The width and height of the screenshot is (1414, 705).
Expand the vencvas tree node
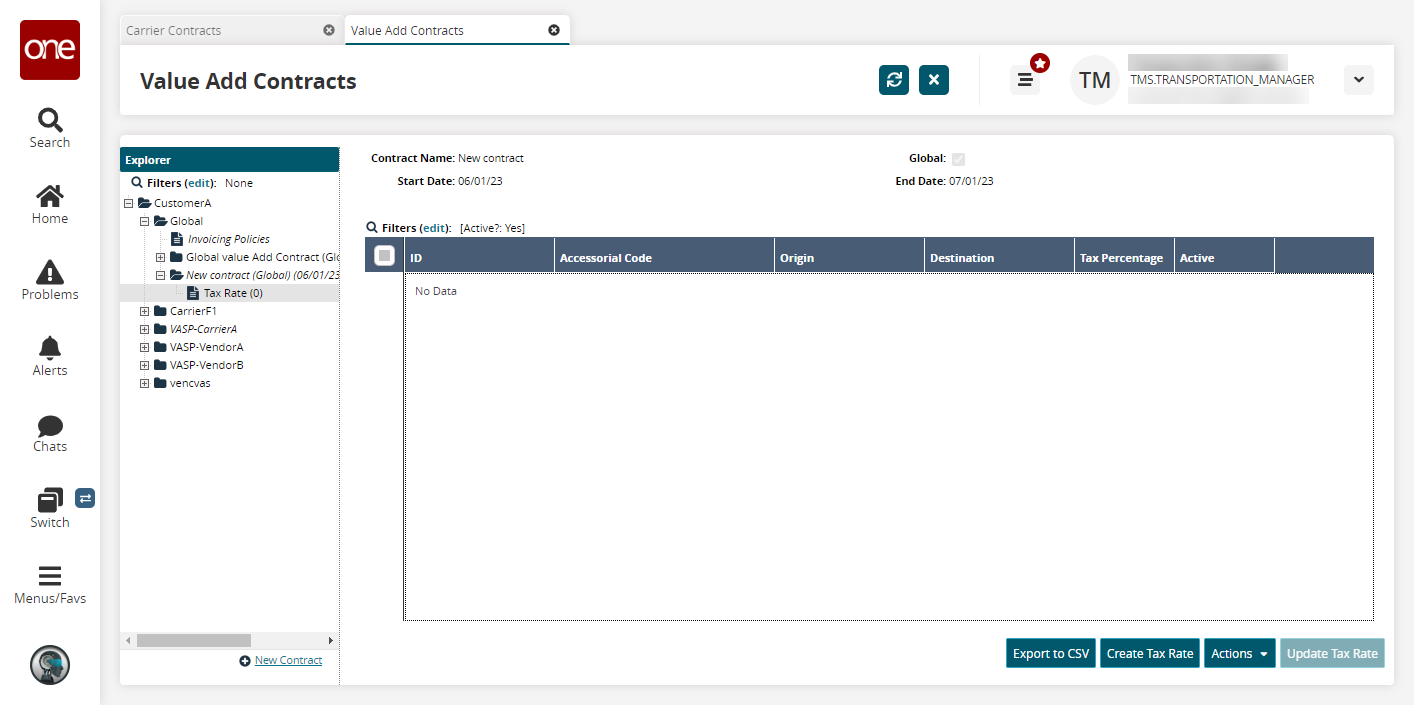pyautogui.click(x=144, y=383)
